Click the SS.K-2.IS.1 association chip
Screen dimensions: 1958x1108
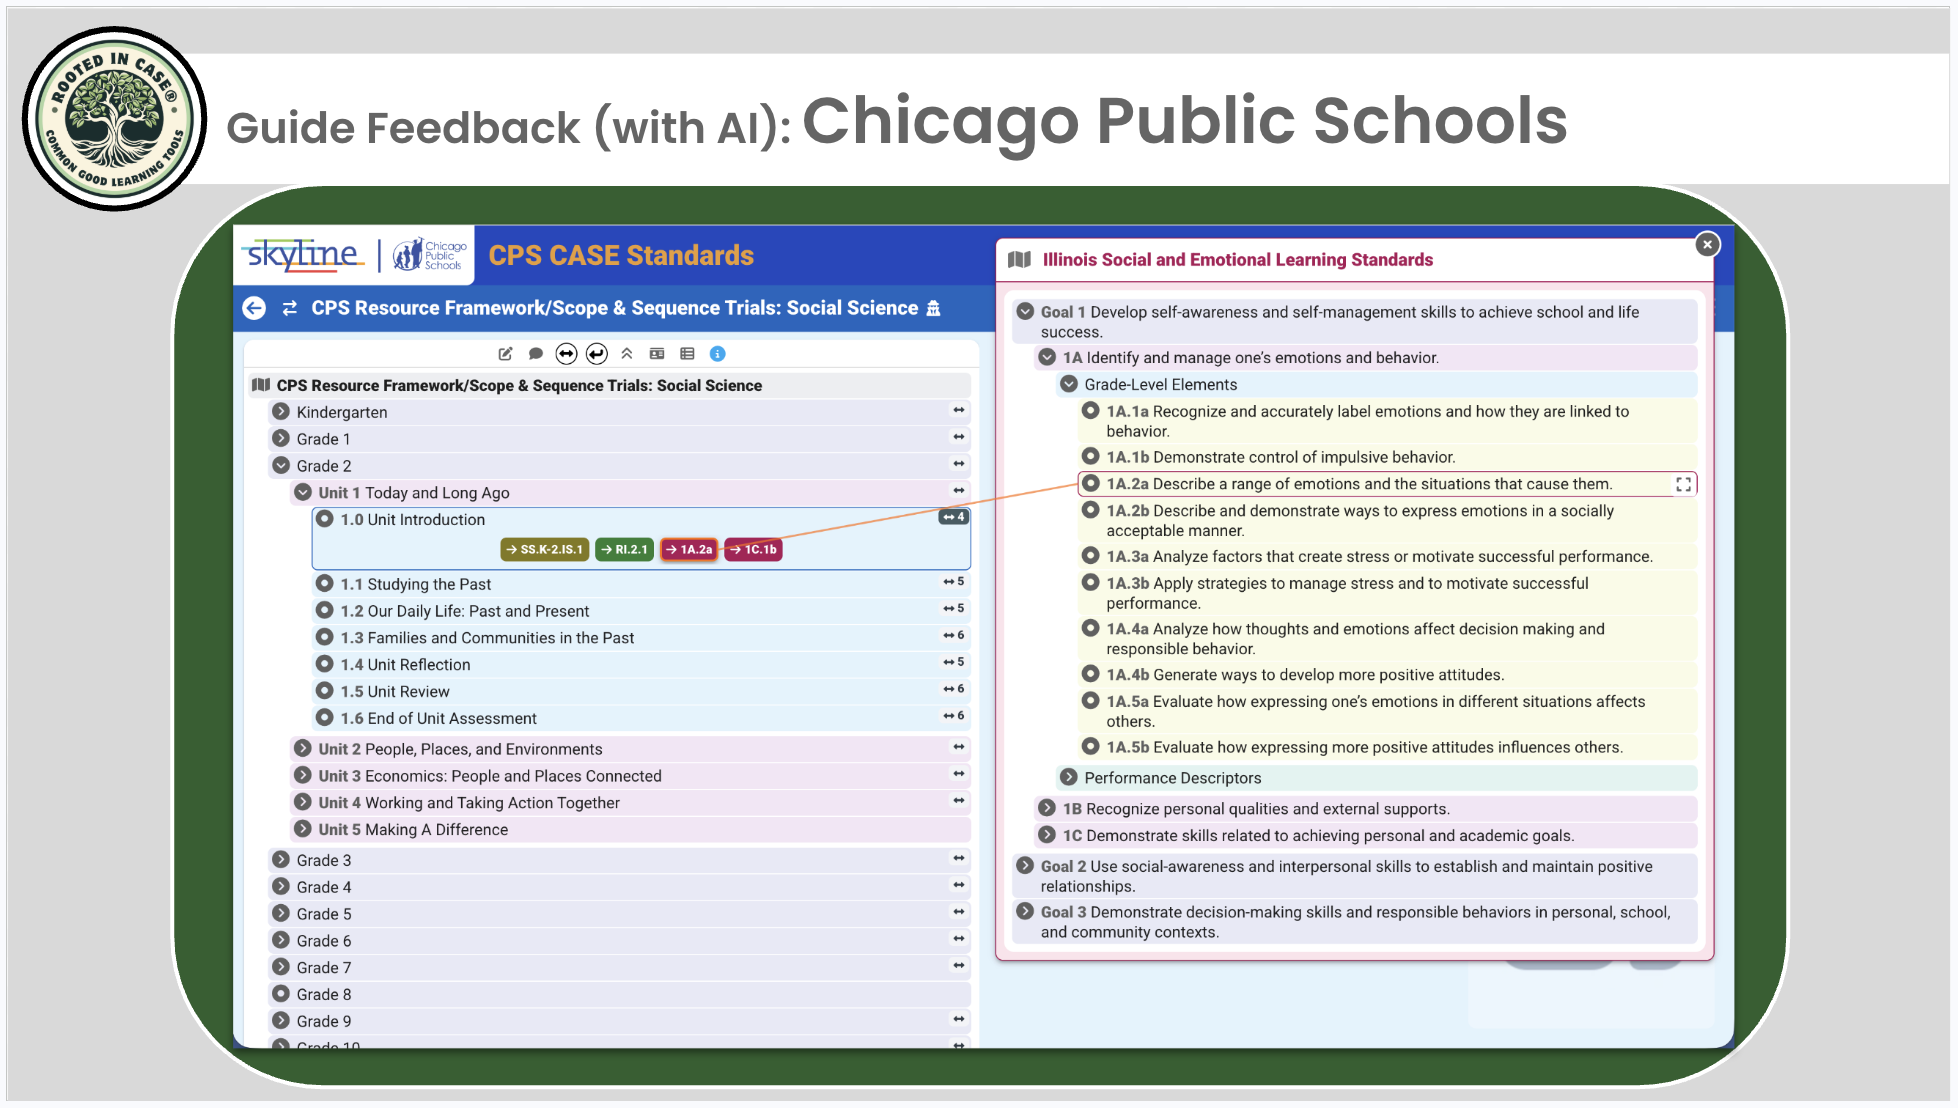545,549
